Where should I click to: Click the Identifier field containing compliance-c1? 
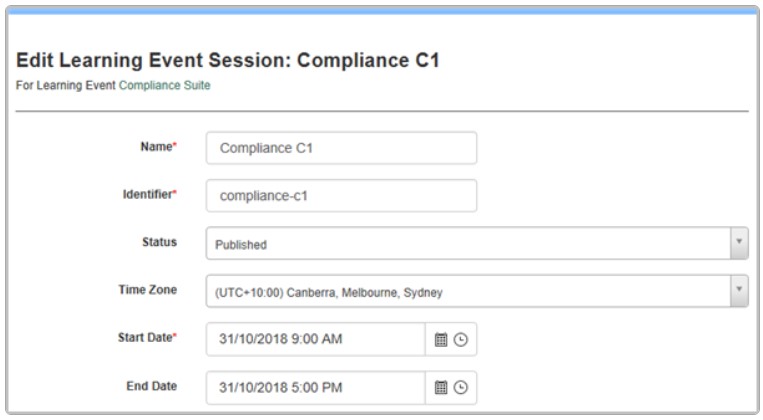click(x=341, y=196)
